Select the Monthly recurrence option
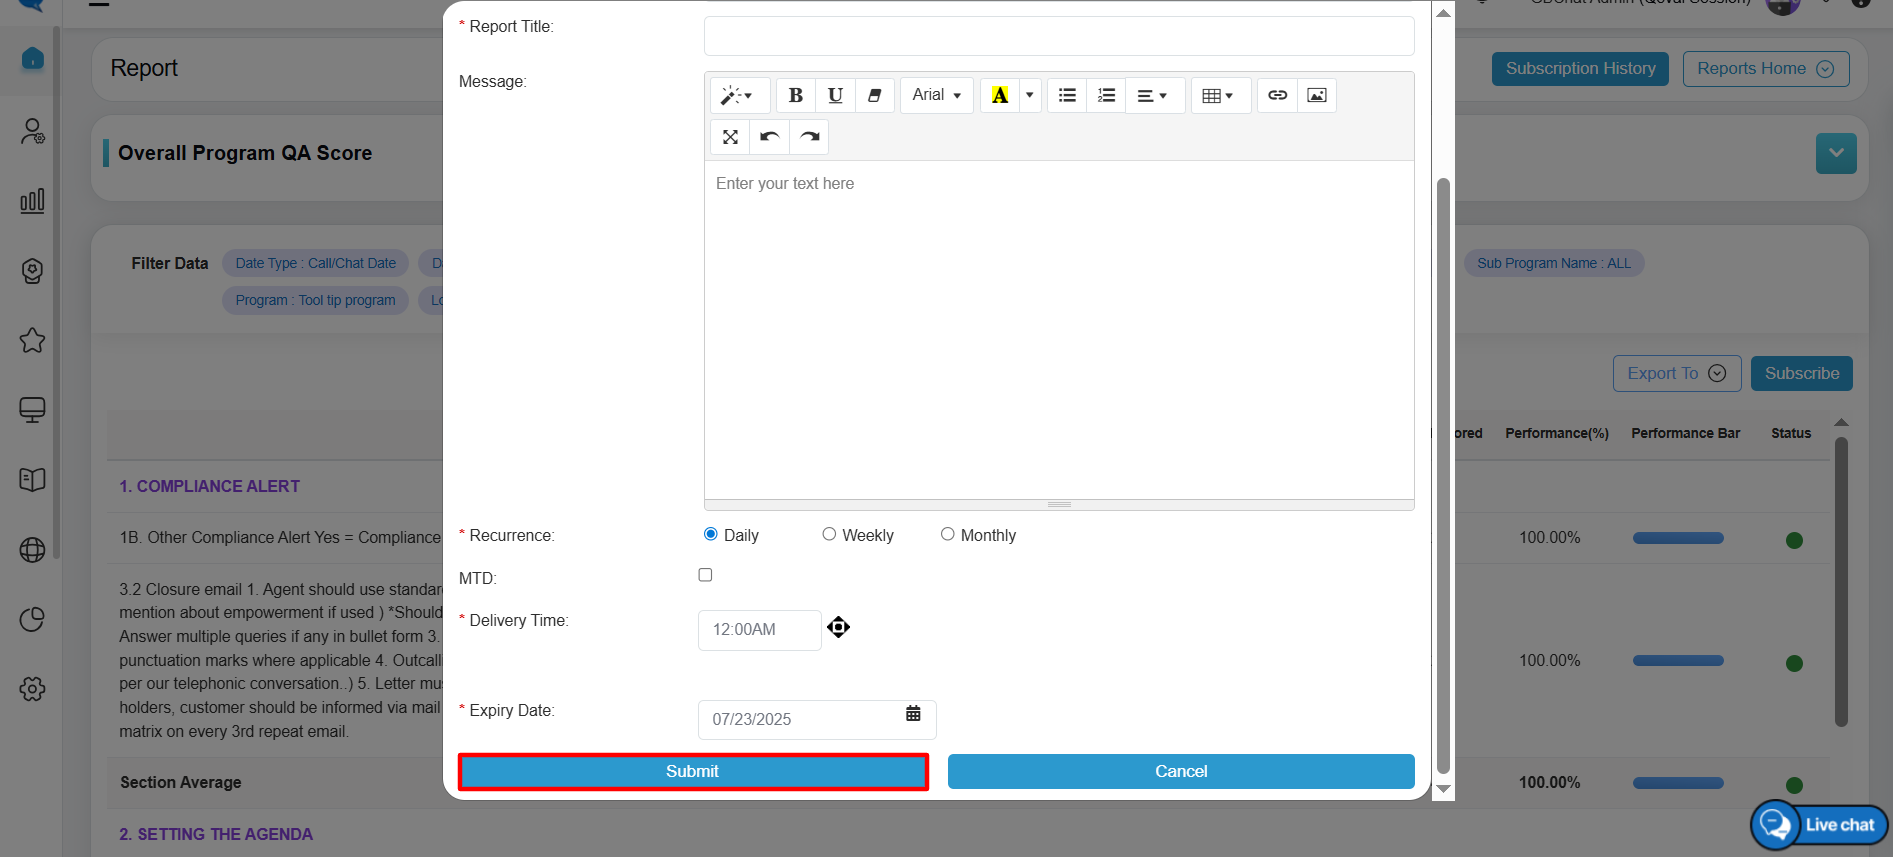Image resolution: width=1893 pixels, height=857 pixels. click(947, 535)
